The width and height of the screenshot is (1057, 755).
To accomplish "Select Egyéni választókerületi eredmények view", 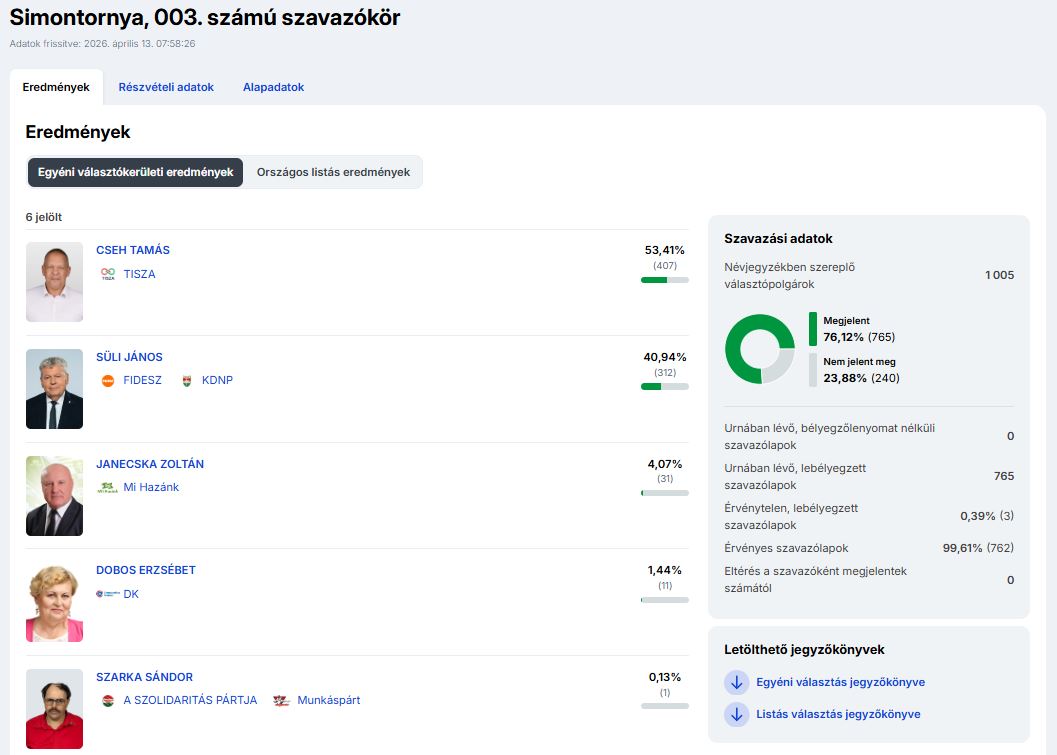I will 135,172.
